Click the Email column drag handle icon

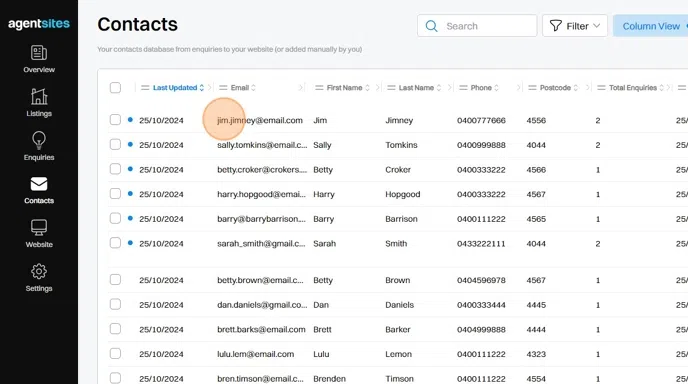(x=223, y=88)
